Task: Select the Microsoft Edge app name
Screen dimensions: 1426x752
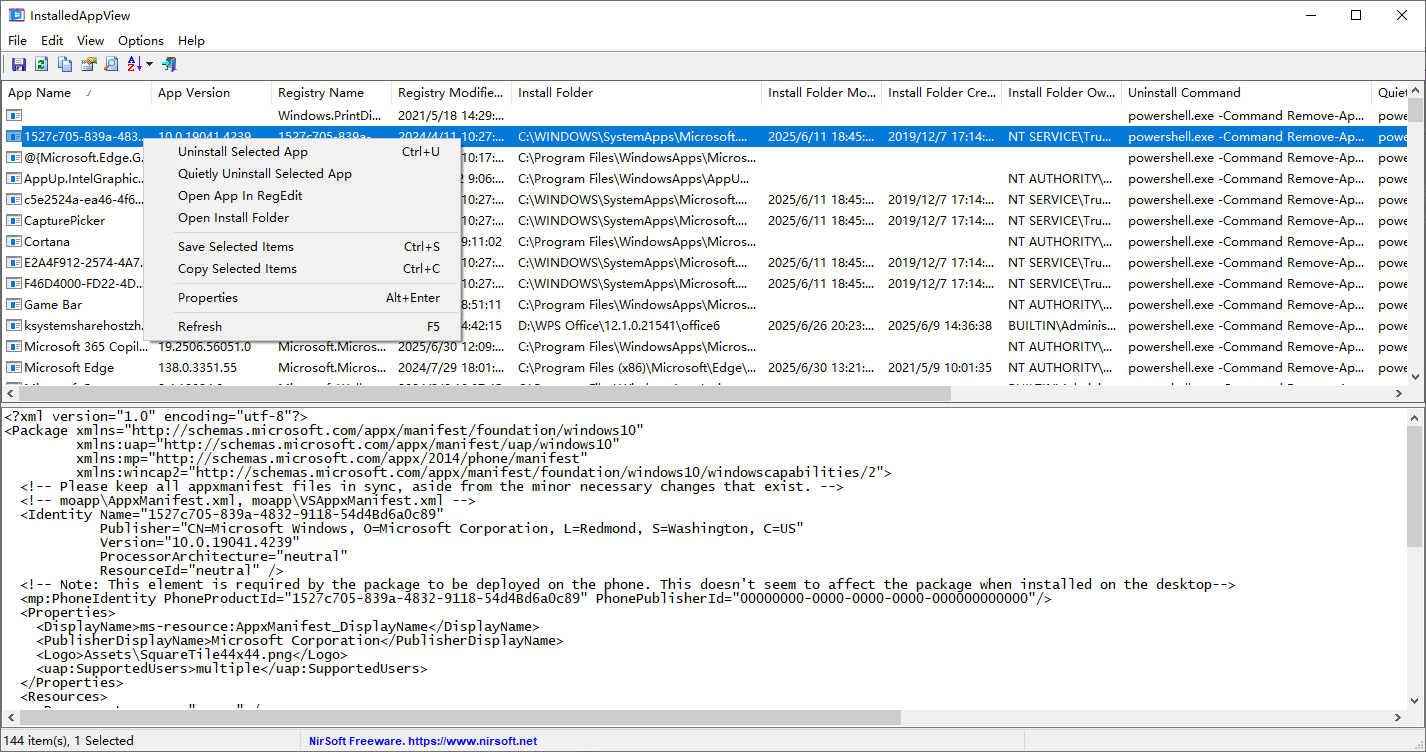Action: point(69,367)
